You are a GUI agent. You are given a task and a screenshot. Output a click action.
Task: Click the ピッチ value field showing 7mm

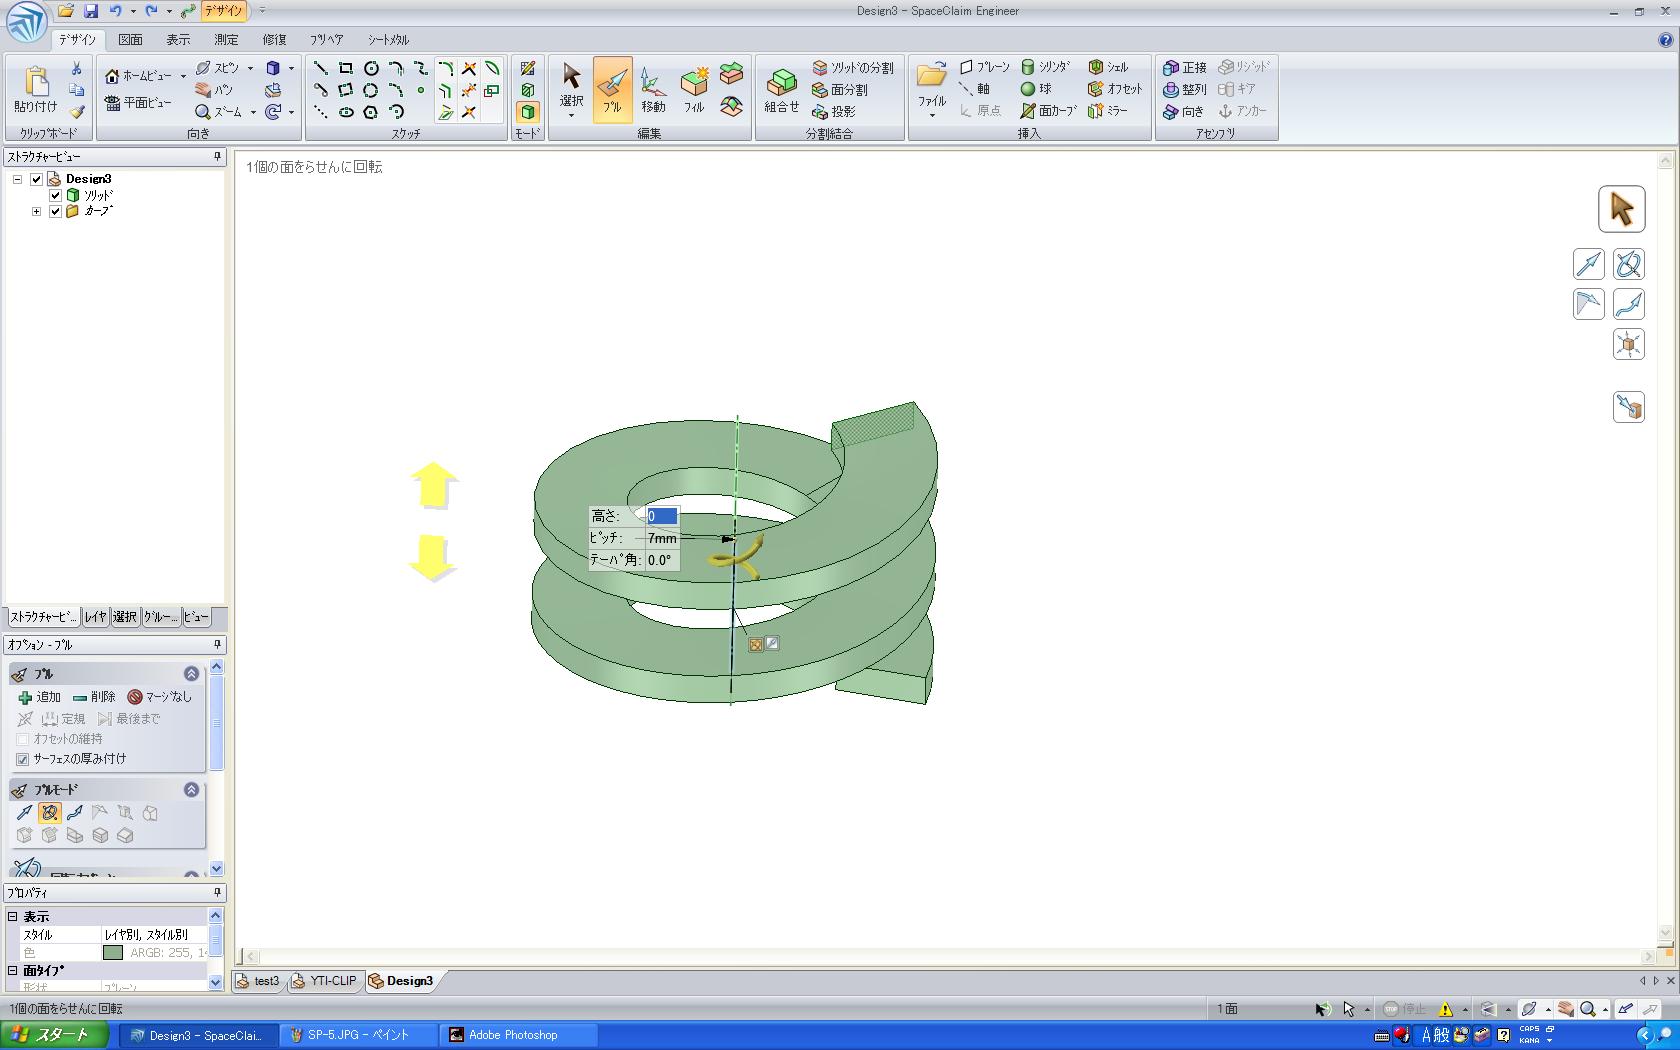tap(662, 538)
